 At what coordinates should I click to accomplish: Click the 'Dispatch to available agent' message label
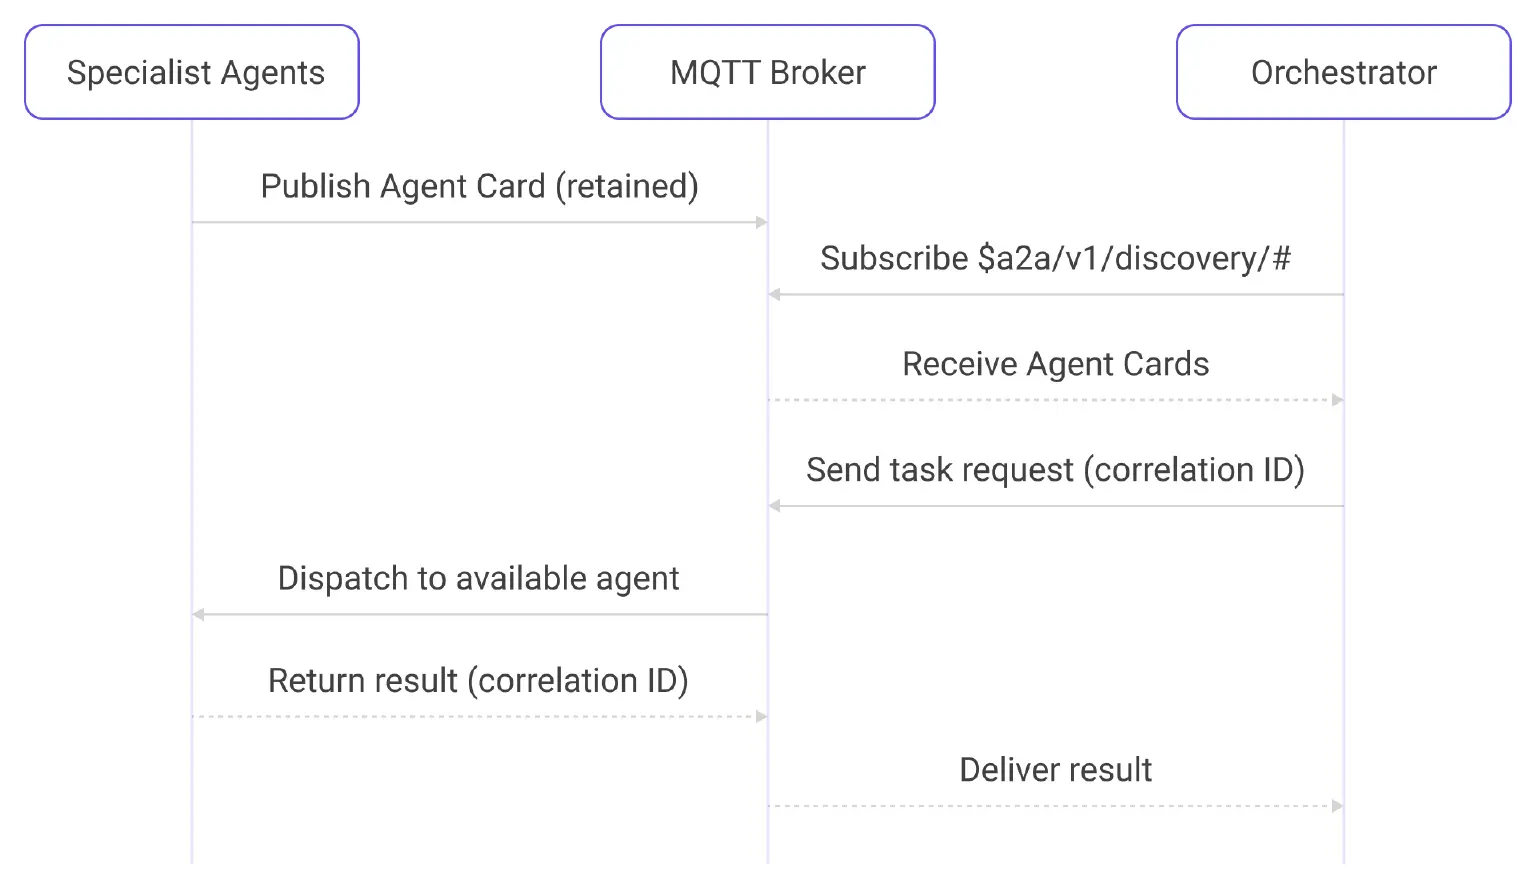tap(478, 578)
